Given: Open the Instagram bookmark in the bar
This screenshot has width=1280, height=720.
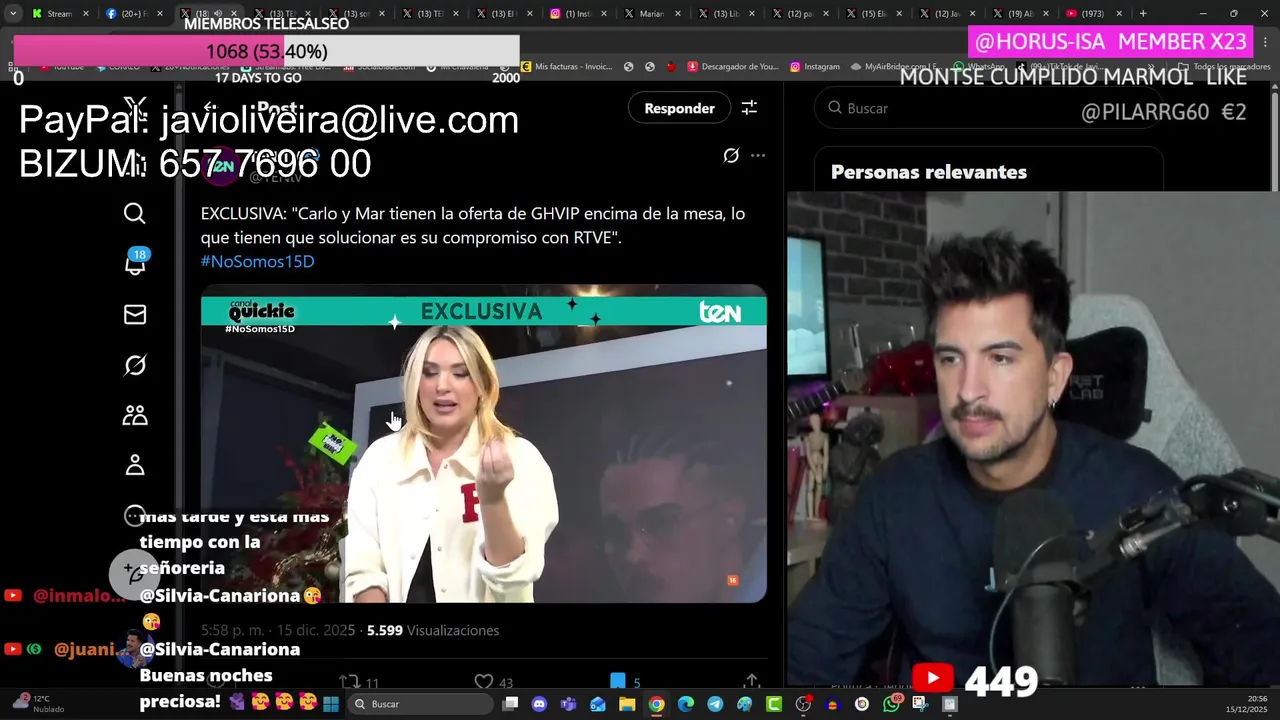Looking at the screenshot, I should 815,66.
